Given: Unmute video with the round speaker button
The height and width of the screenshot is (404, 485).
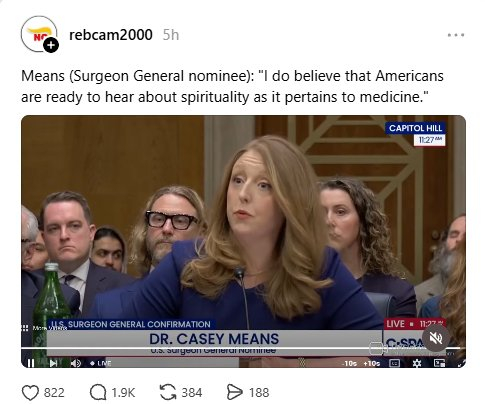Looking at the screenshot, I should coord(436,339).
